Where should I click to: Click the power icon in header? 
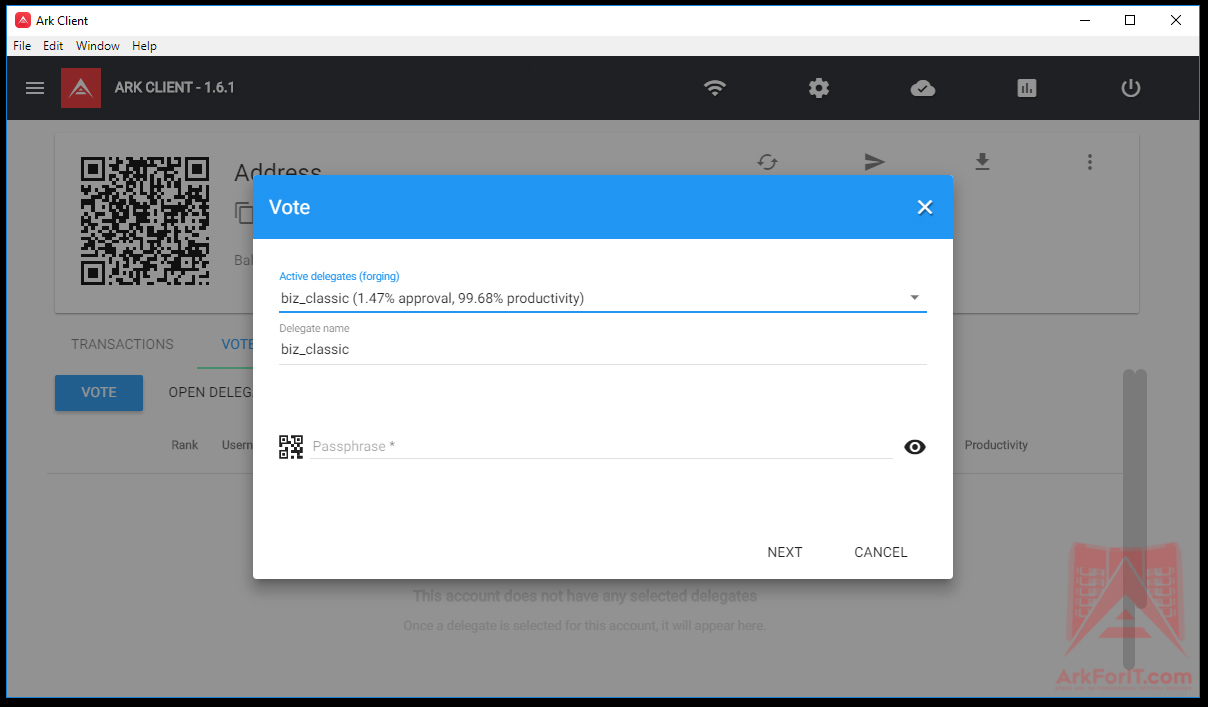pos(1131,88)
